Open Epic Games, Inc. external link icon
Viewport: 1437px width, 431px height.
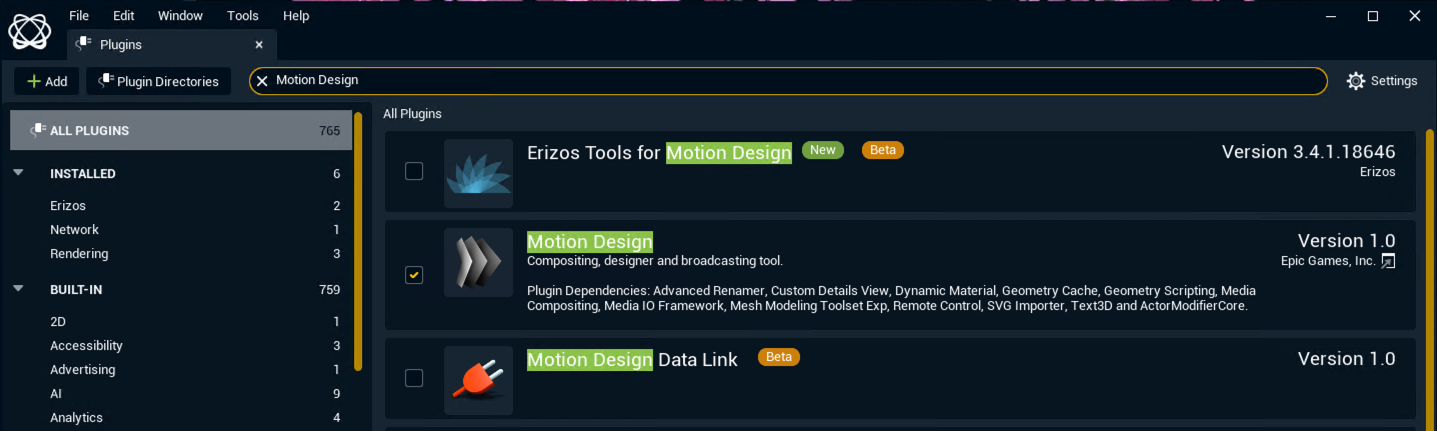click(1388, 261)
